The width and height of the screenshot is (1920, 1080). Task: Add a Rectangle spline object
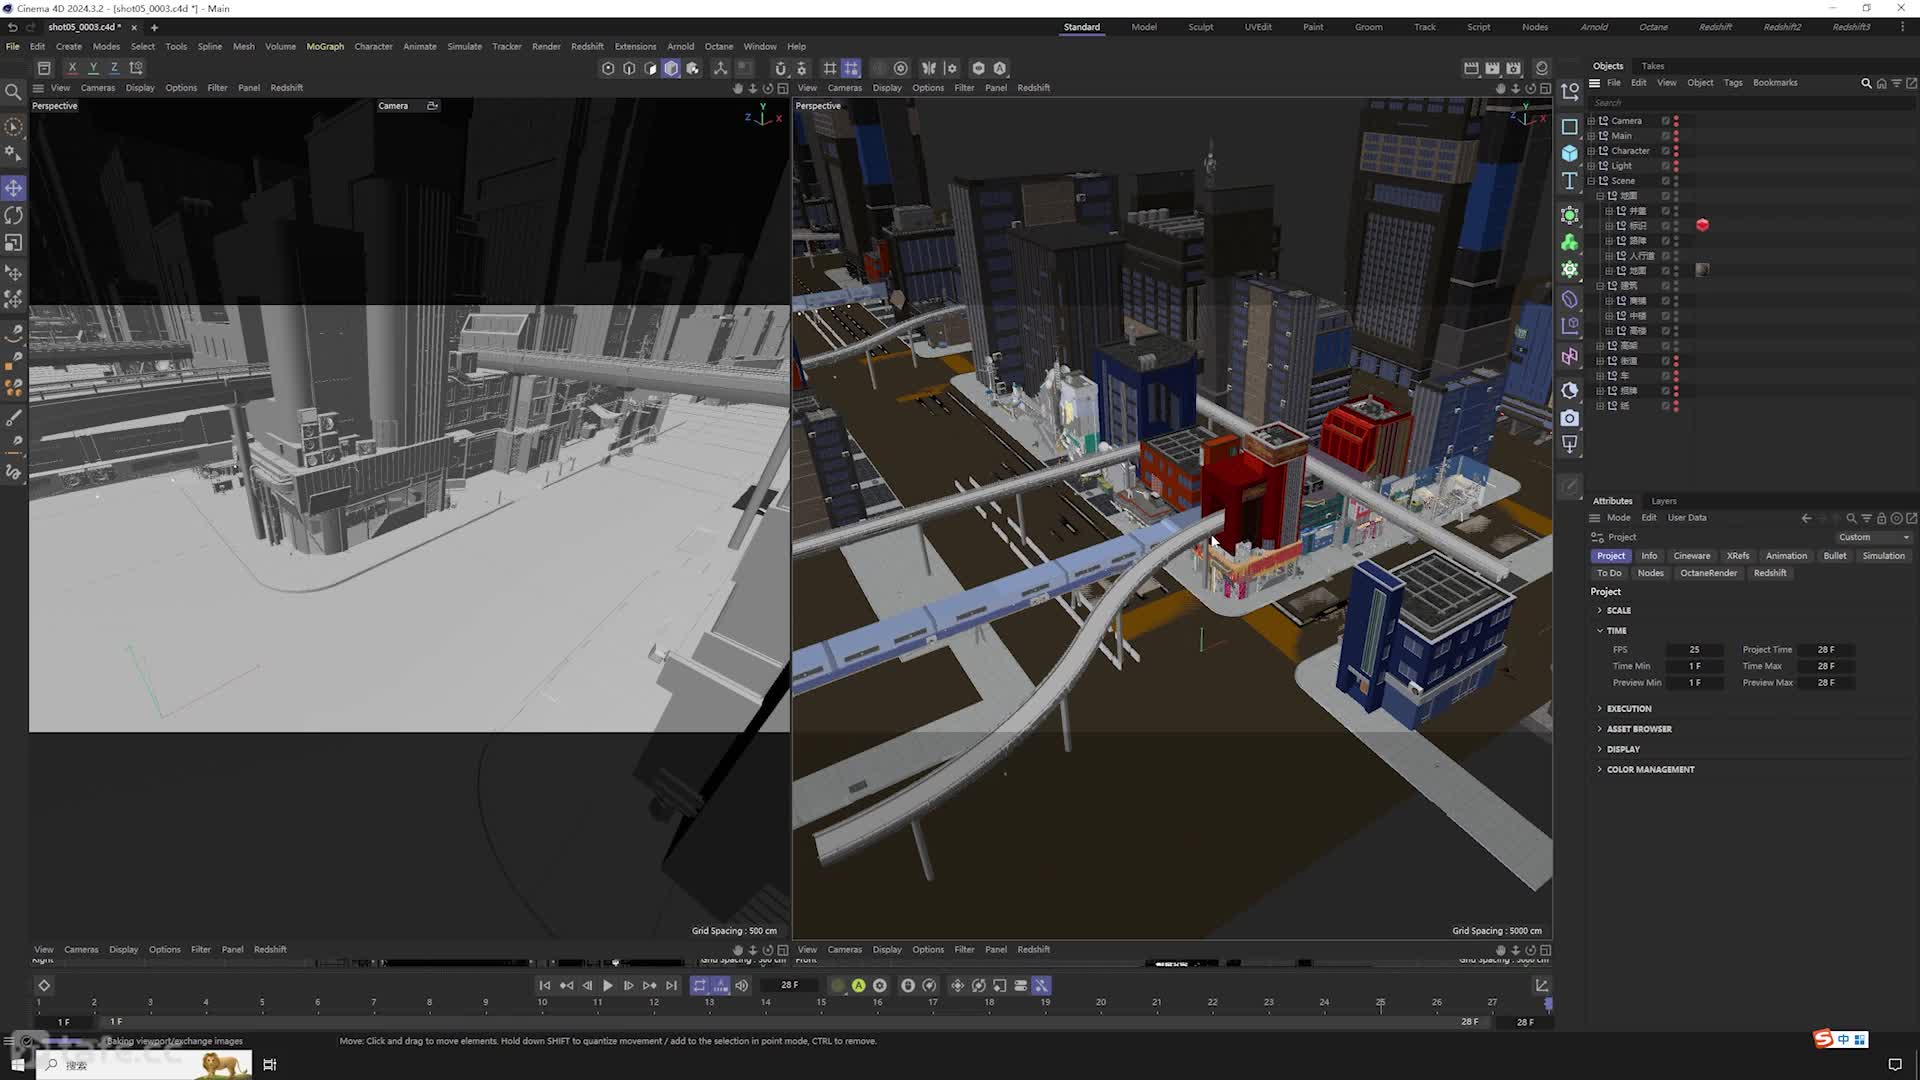[x=1570, y=127]
